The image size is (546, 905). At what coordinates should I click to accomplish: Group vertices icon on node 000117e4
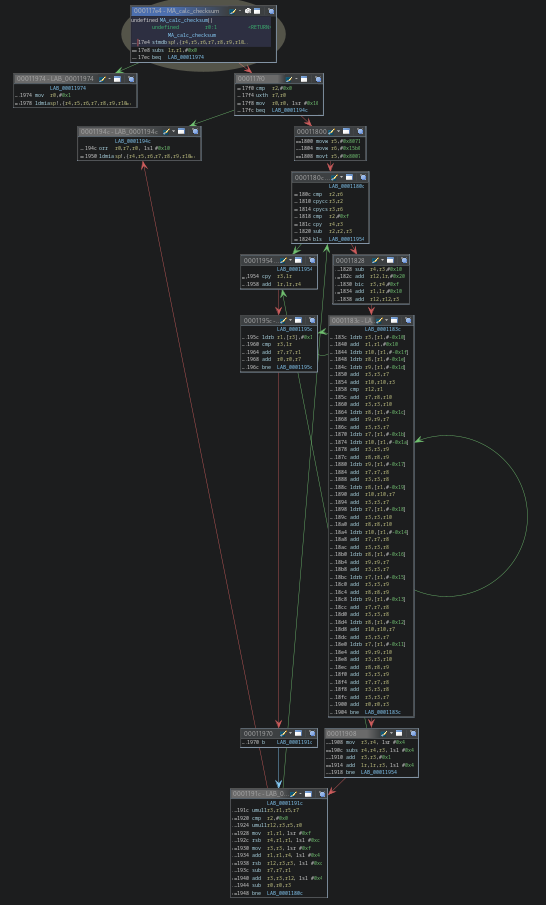(x=271, y=11)
